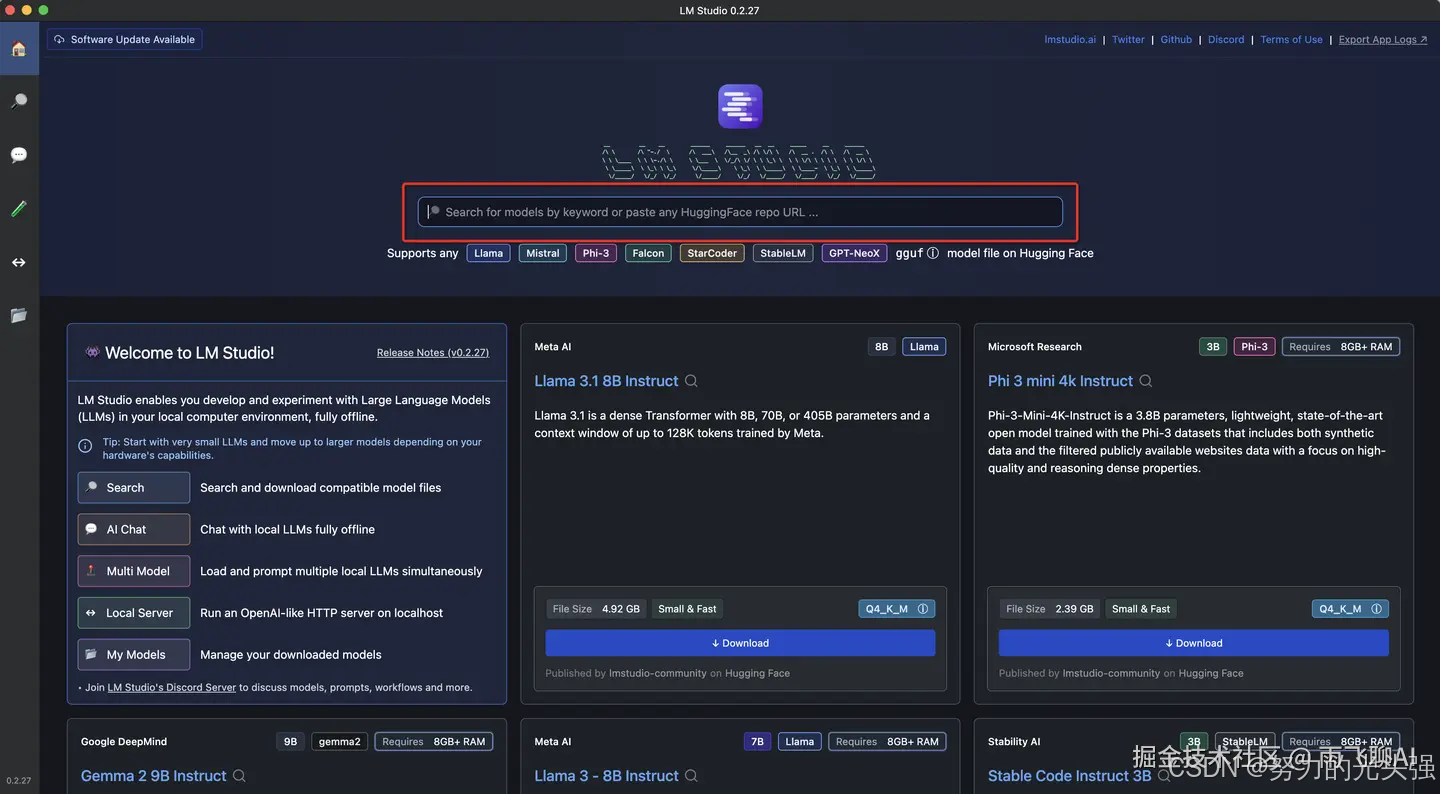Click the LM Studio purple logo
The width and height of the screenshot is (1440, 794).
740,106
